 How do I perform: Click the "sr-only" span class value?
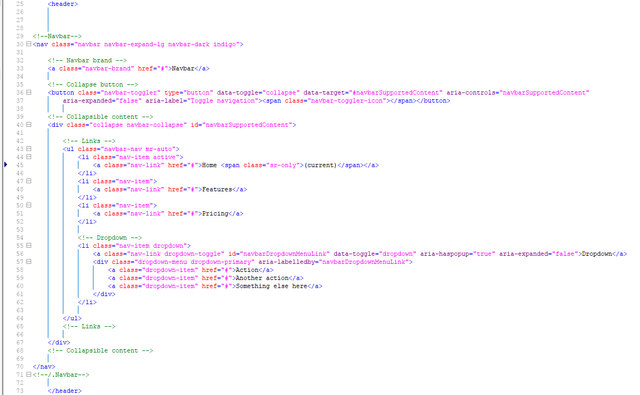pyautogui.click(x=283, y=165)
